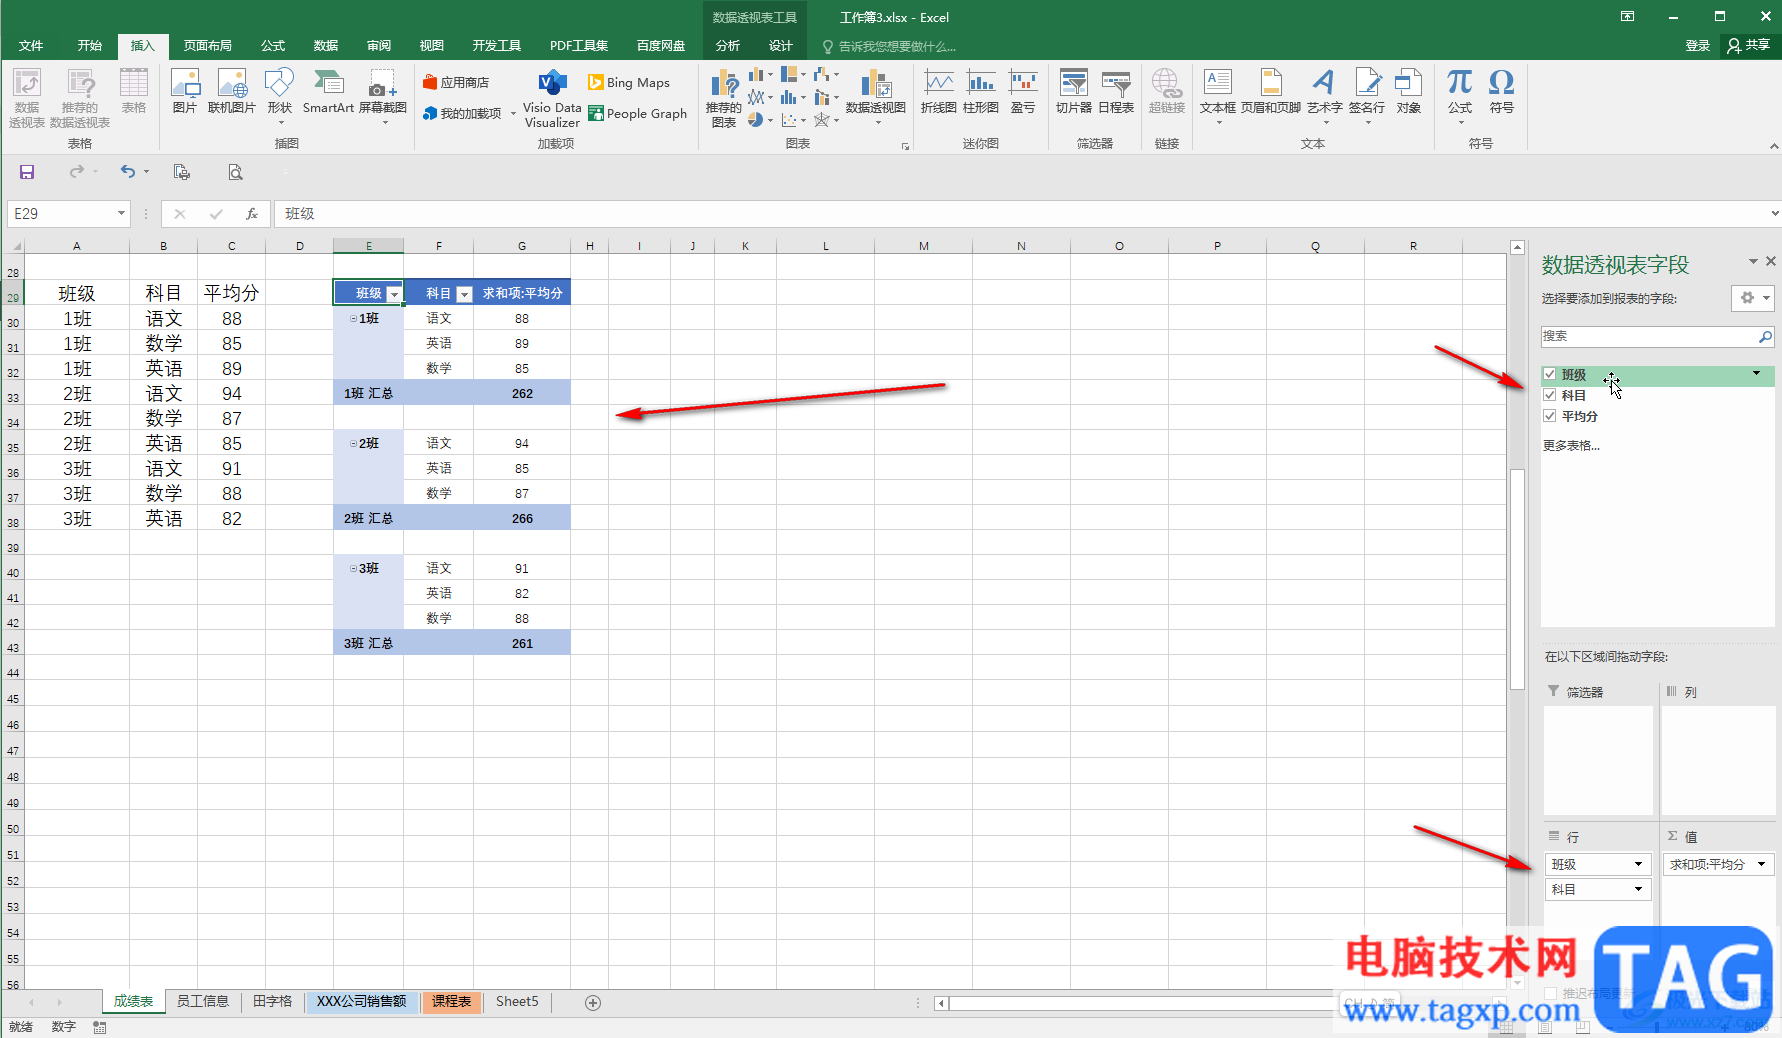This screenshot has width=1782, height=1038.
Task: Insert a Line sparkline
Action: click(938, 91)
